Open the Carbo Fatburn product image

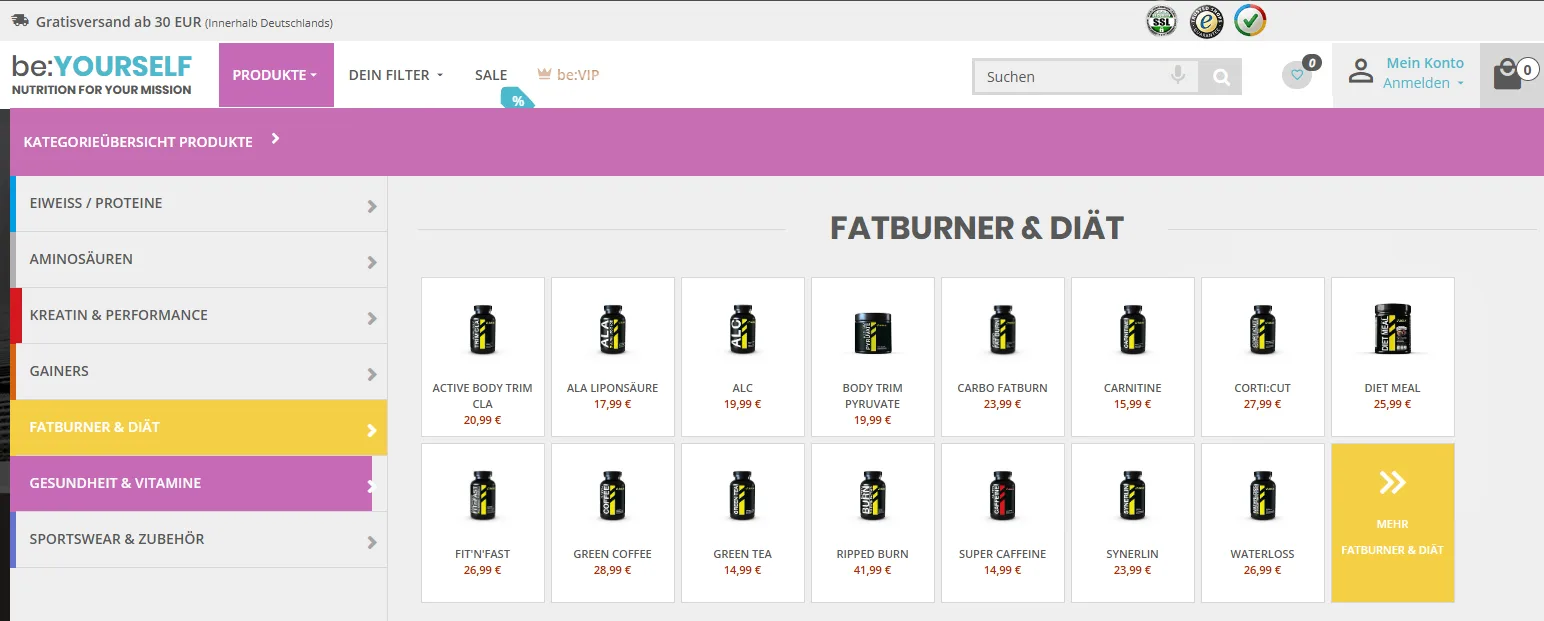[1003, 330]
